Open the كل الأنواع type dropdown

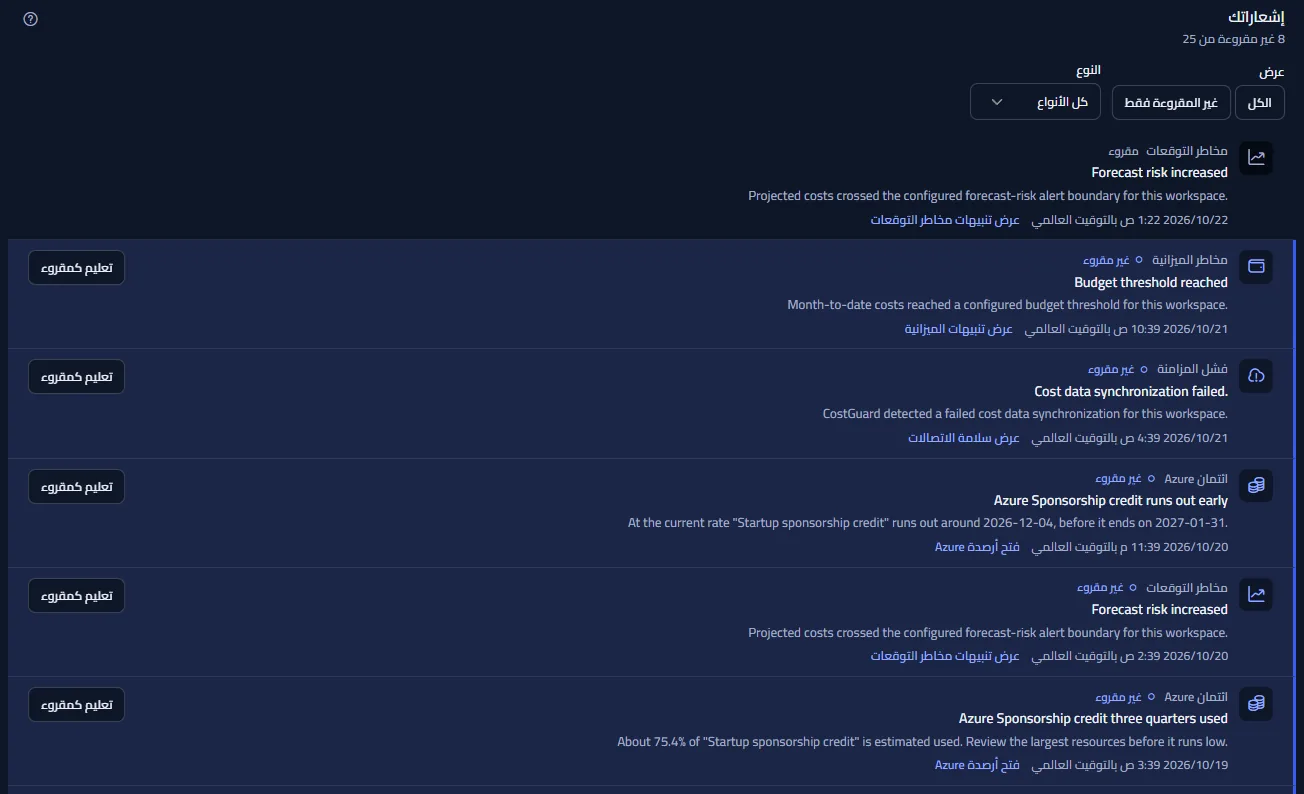click(x=1035, y=102)
